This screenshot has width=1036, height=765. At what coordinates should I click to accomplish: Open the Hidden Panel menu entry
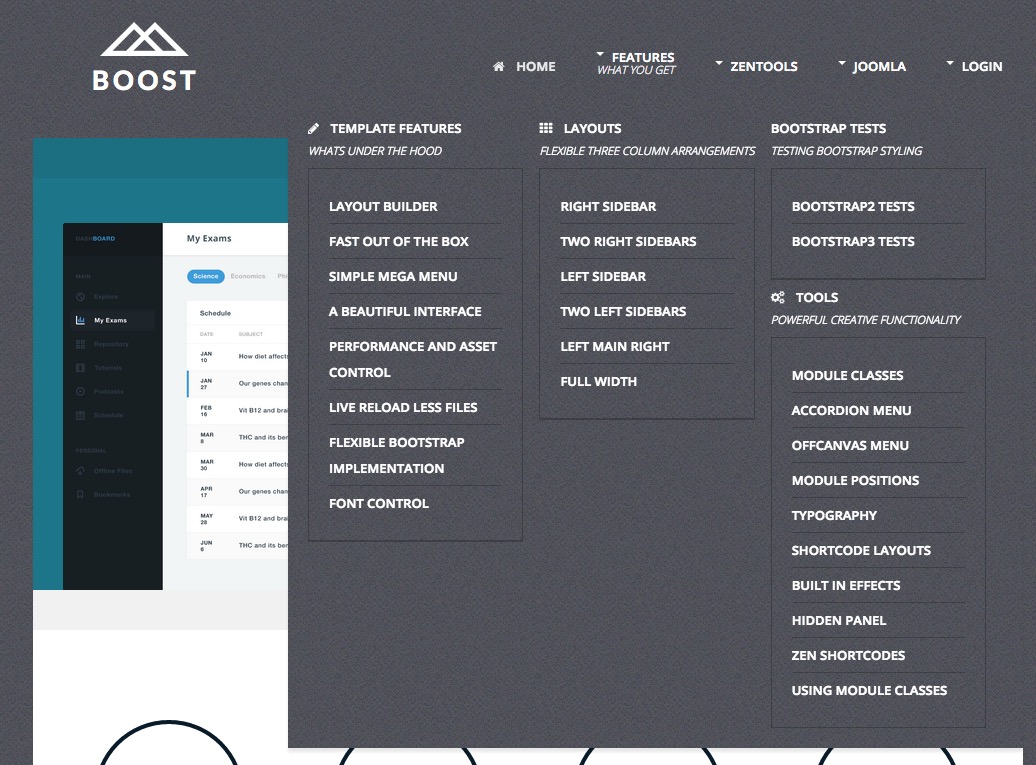tap(839, 621)
